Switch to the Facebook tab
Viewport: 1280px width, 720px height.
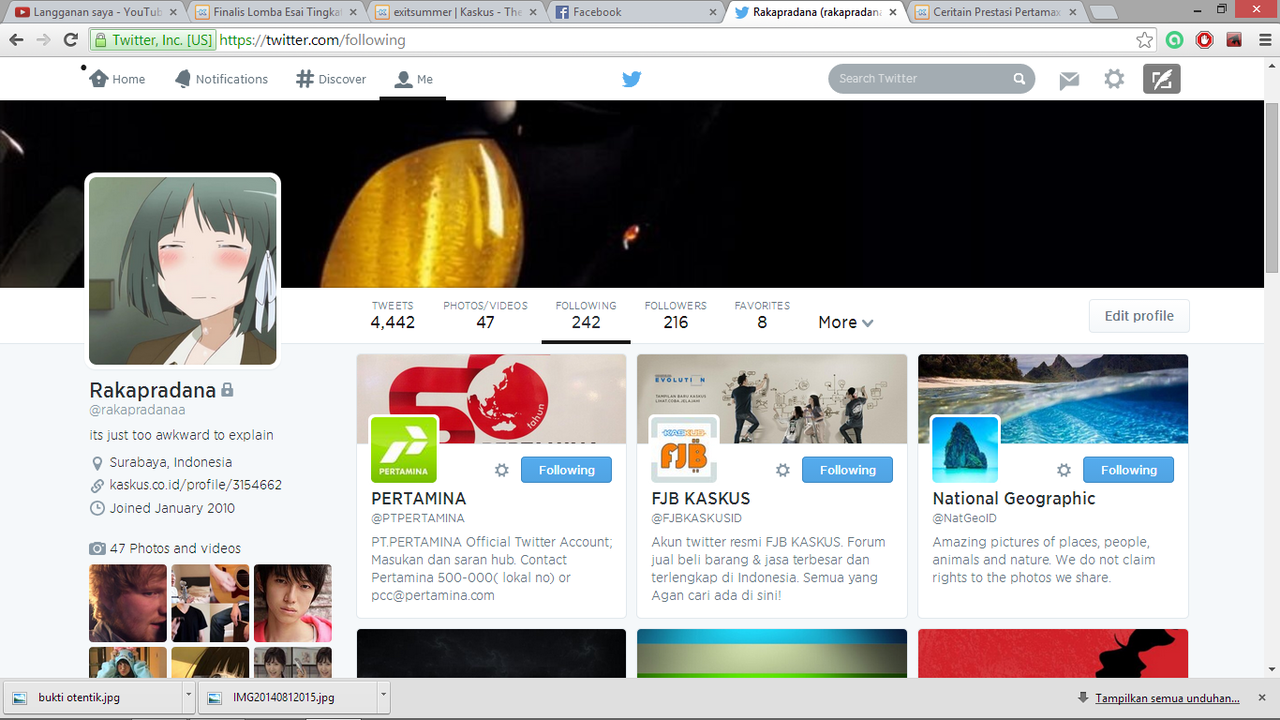[x=635, y=12]
